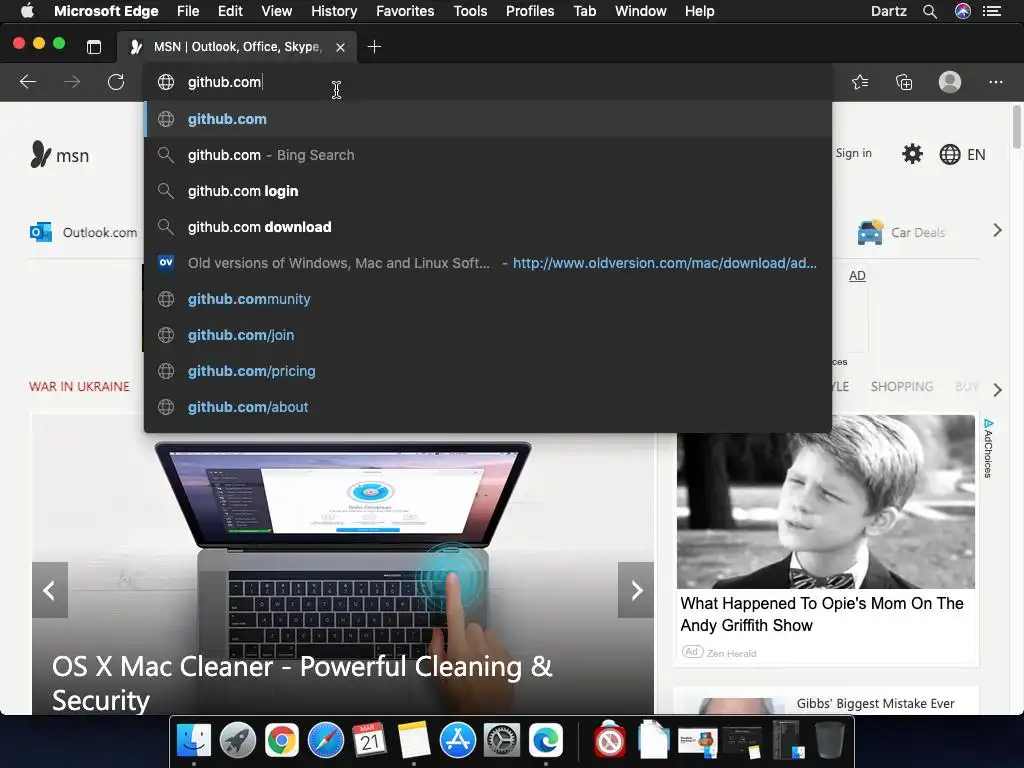
Task: Open the History menu
Action: pos(334,11)
